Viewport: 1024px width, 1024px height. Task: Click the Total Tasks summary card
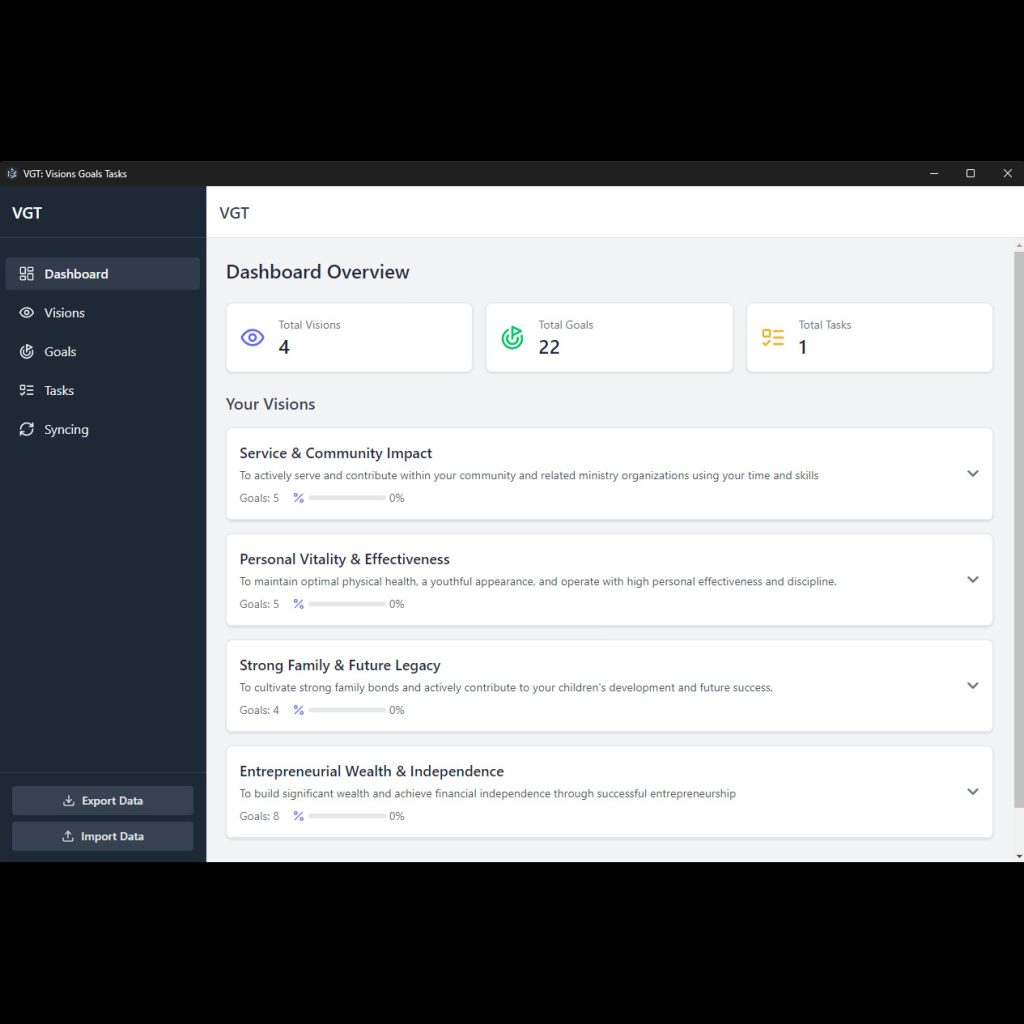pyautogui.click(x=869, y=338)
